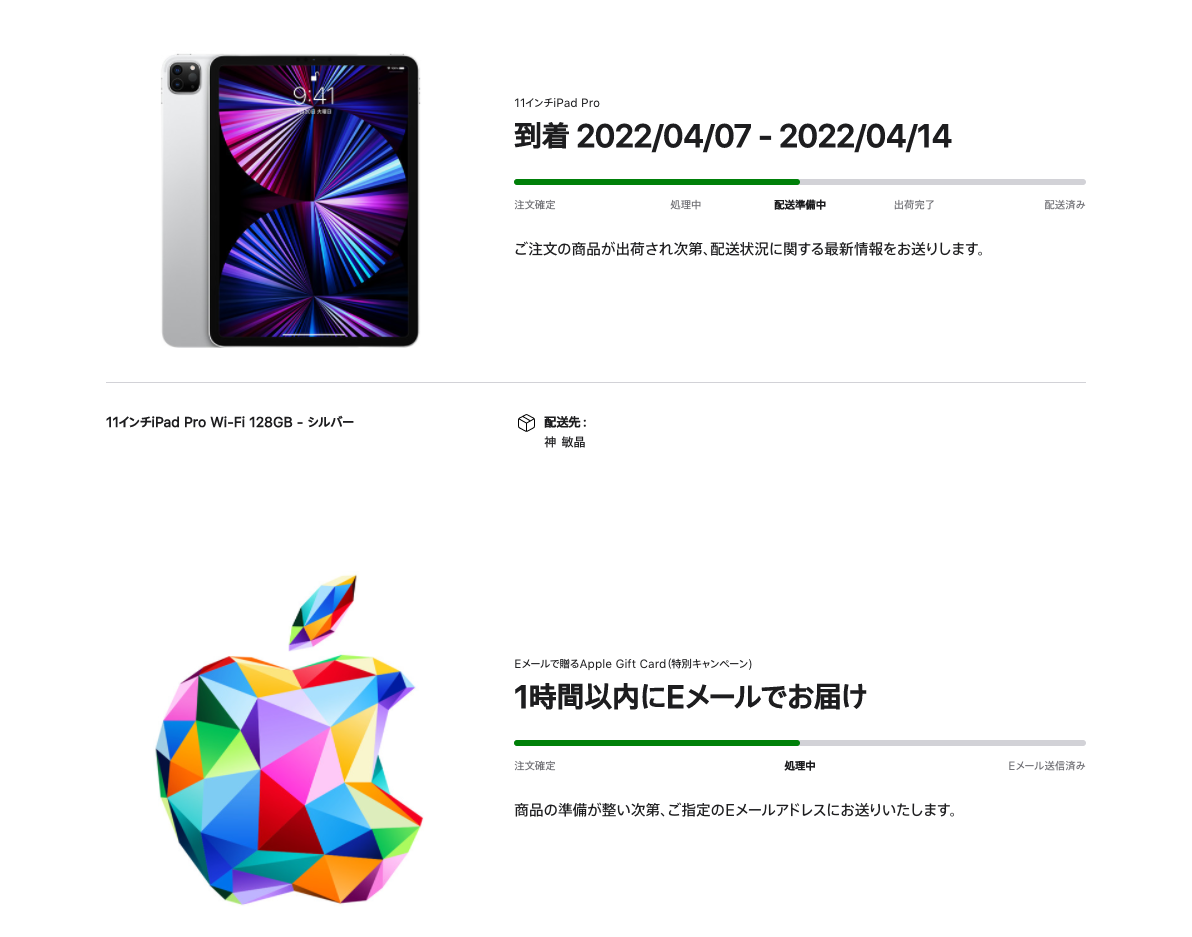This screenshot has height=937, width=1192.
Task: Click the 11インチiPad Pro Wi-Fi 128GB - シルバー product name
Action: (230, 422)
